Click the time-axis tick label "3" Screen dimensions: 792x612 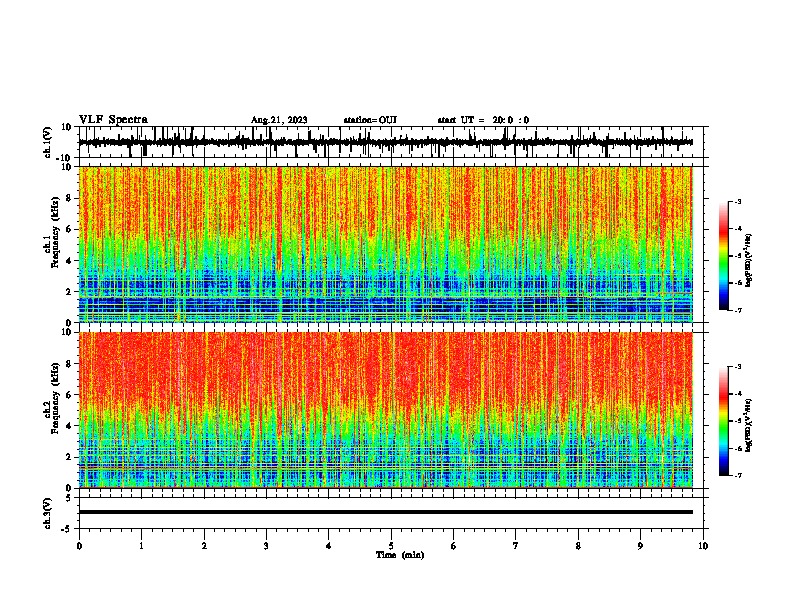266,546
